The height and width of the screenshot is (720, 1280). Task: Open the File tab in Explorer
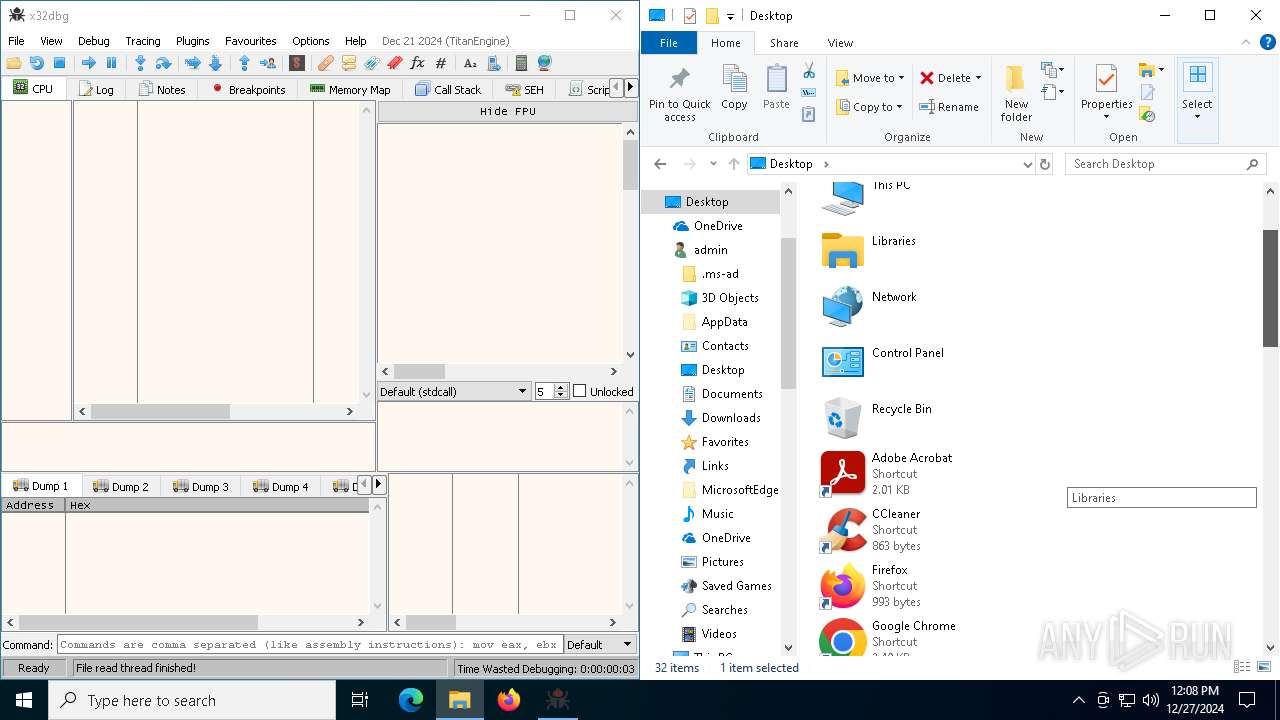coord(669,43)
